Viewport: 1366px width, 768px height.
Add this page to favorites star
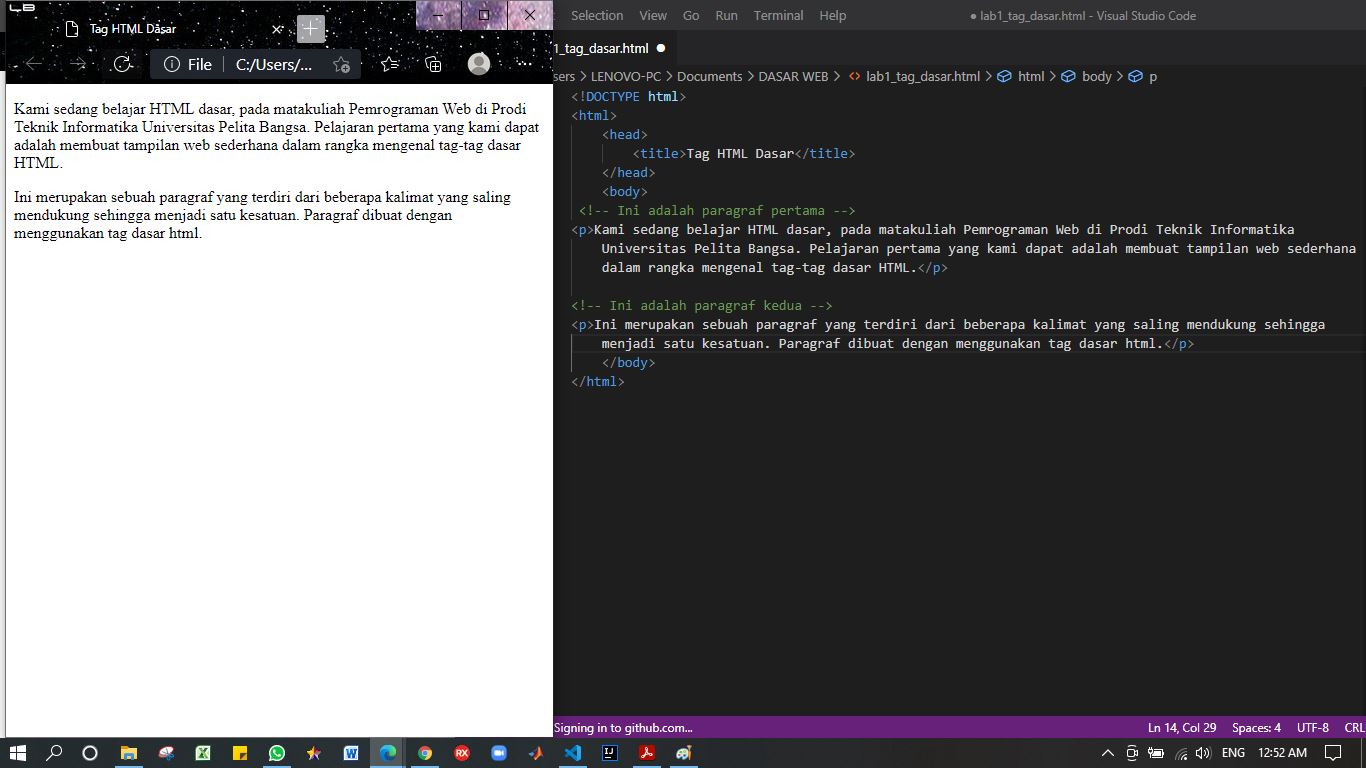pos(341,65)
